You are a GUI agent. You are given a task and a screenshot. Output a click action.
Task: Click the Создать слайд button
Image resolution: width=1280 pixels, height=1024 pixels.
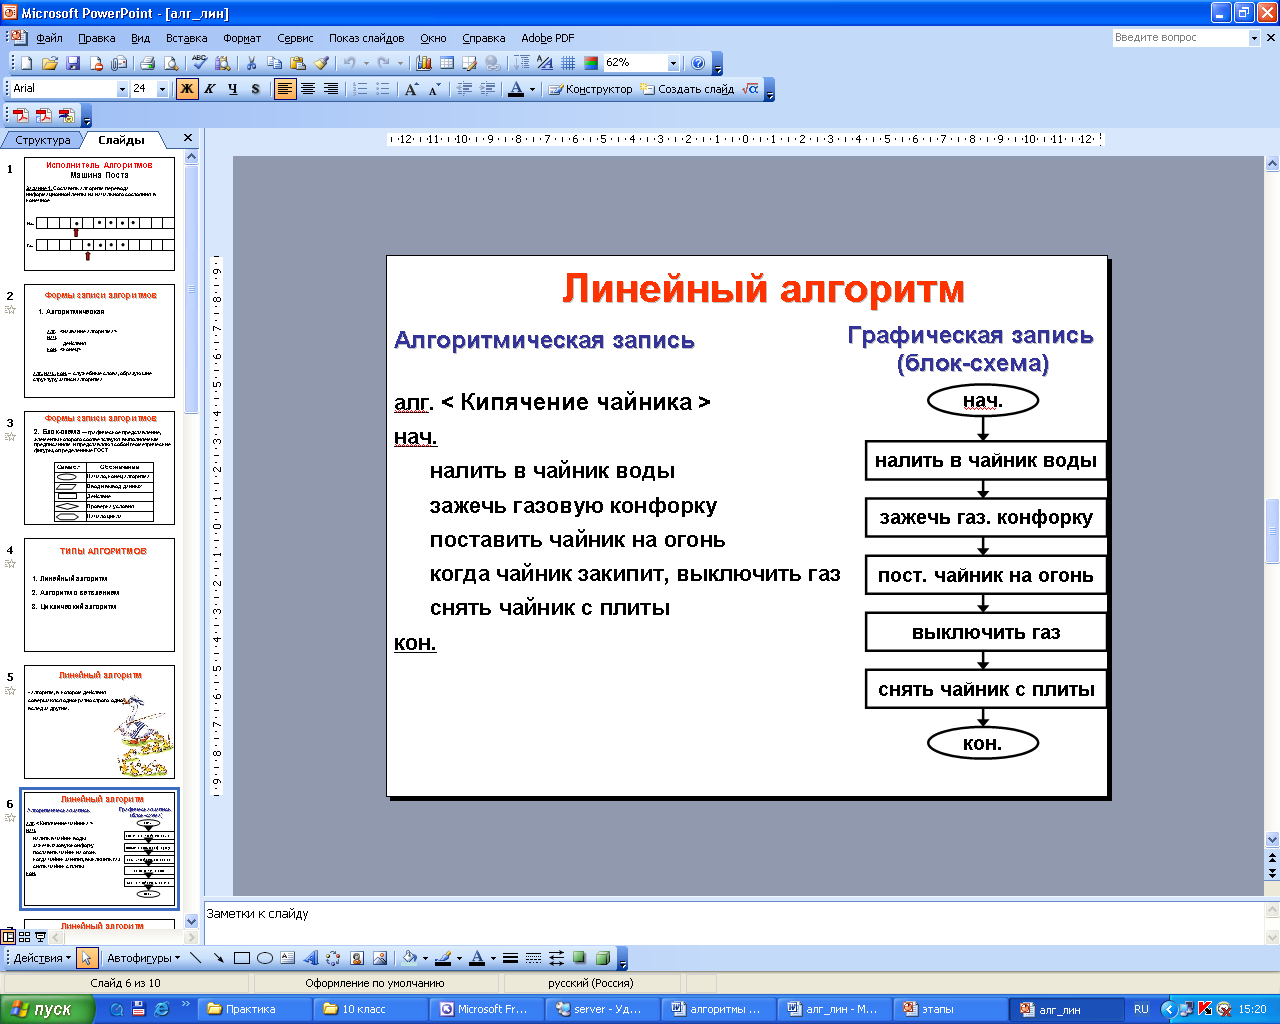pyautogui.click(x=688, y=89)
